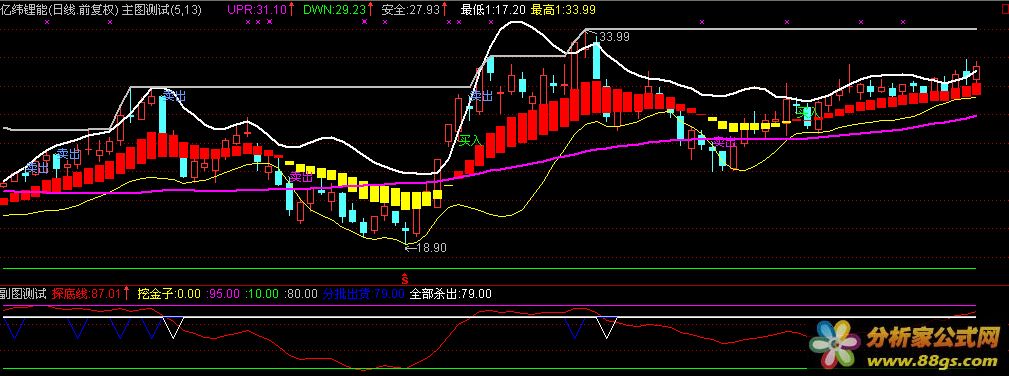This screenshot has height=376, width=1009.
Task: Click the 分批出货 indicator label
Action: [x=364, y=294]
